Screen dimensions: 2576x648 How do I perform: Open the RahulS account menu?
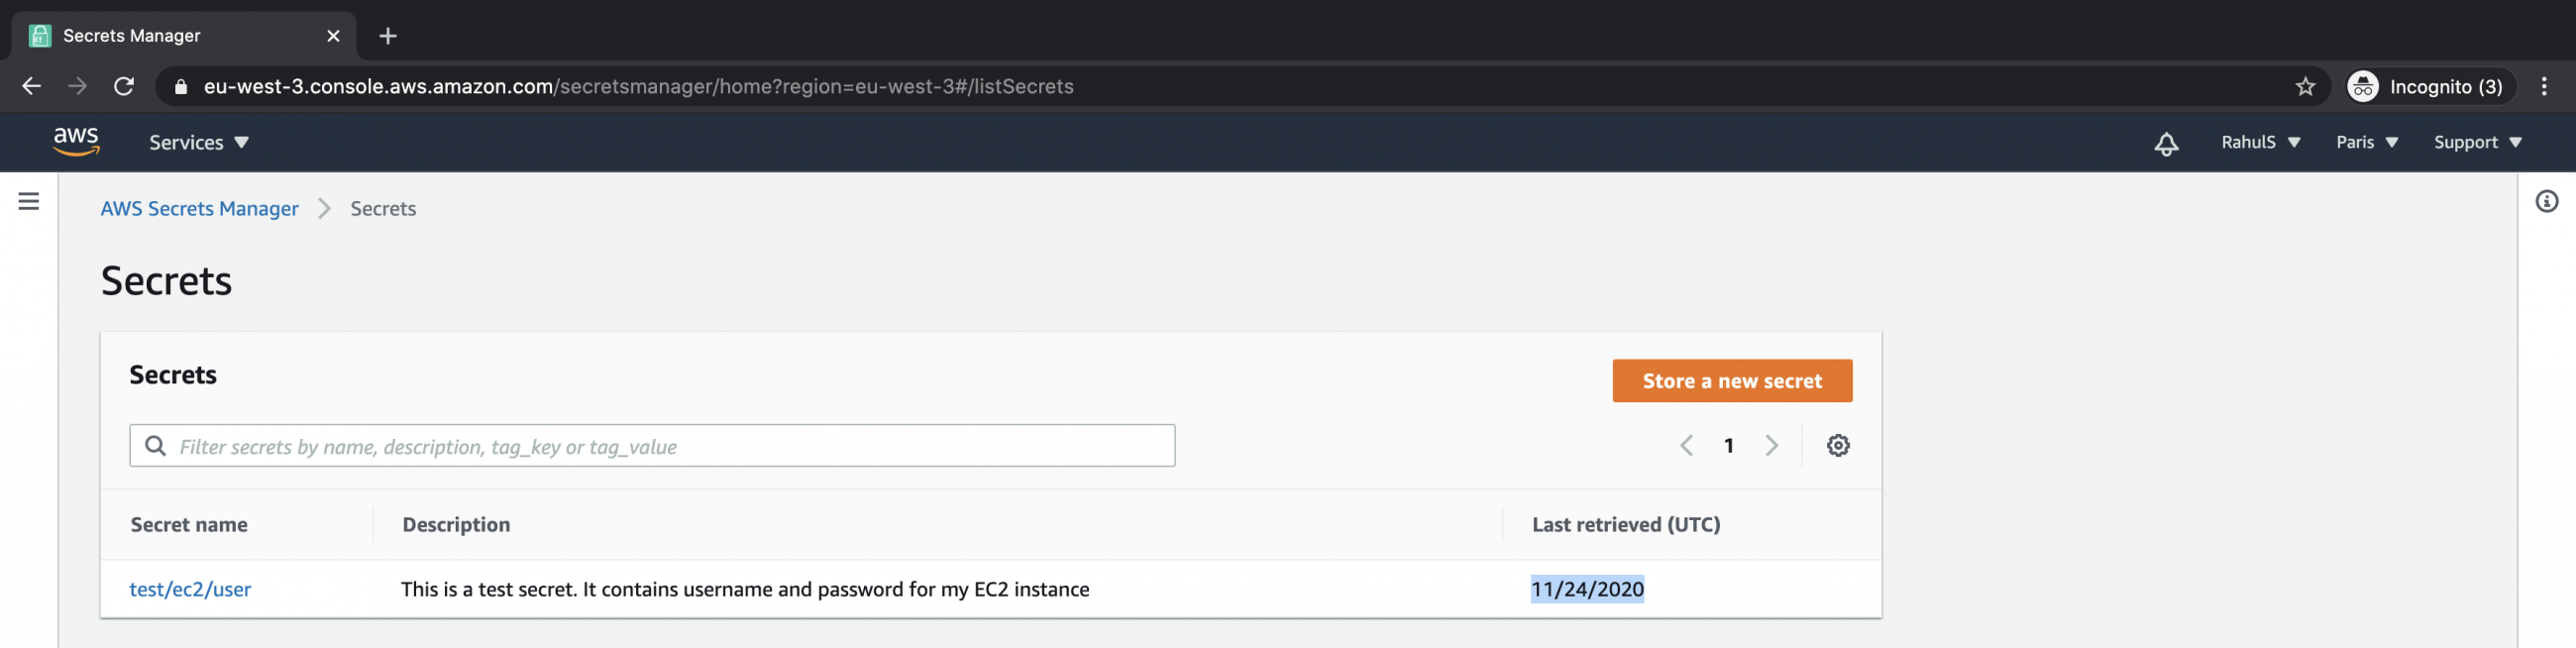[2260, 142]
